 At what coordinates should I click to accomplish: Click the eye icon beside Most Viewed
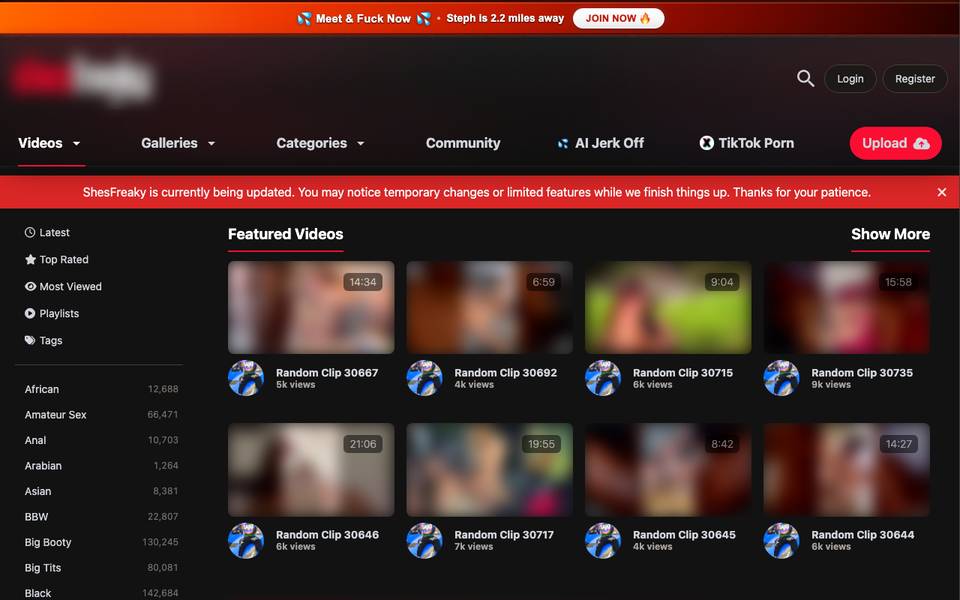pos(30,286)
